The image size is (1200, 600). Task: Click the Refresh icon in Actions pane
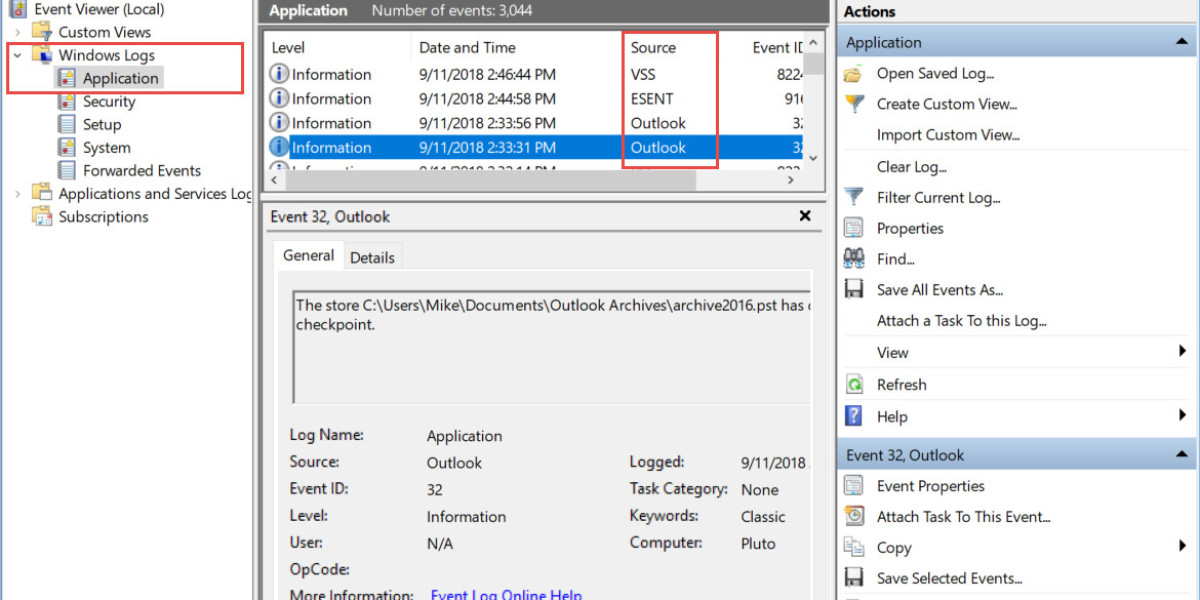point(853,385)
